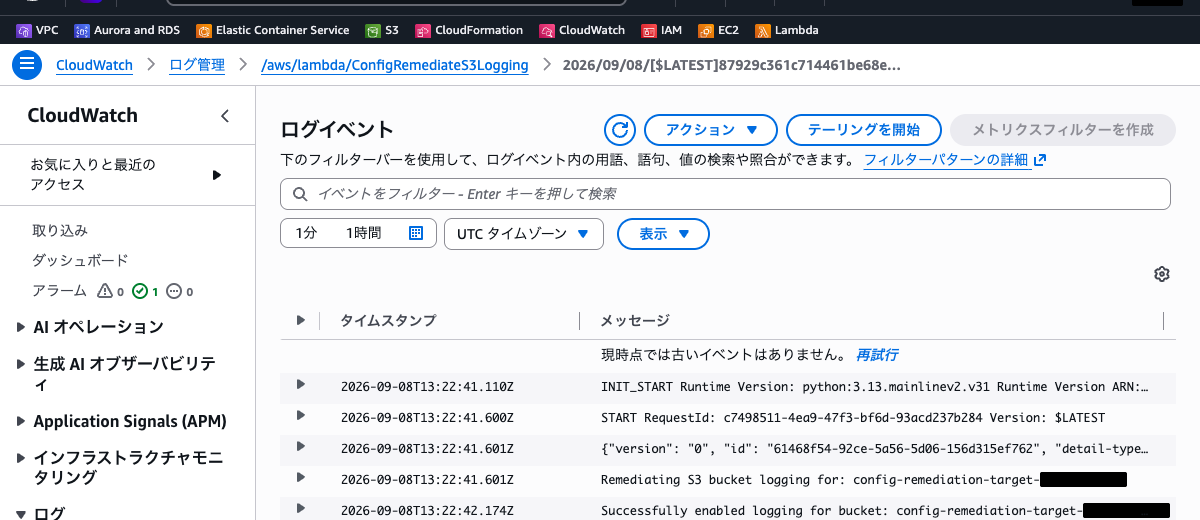Click テーリングを開始 button
1200x520 pixels.
pos(864,130)
